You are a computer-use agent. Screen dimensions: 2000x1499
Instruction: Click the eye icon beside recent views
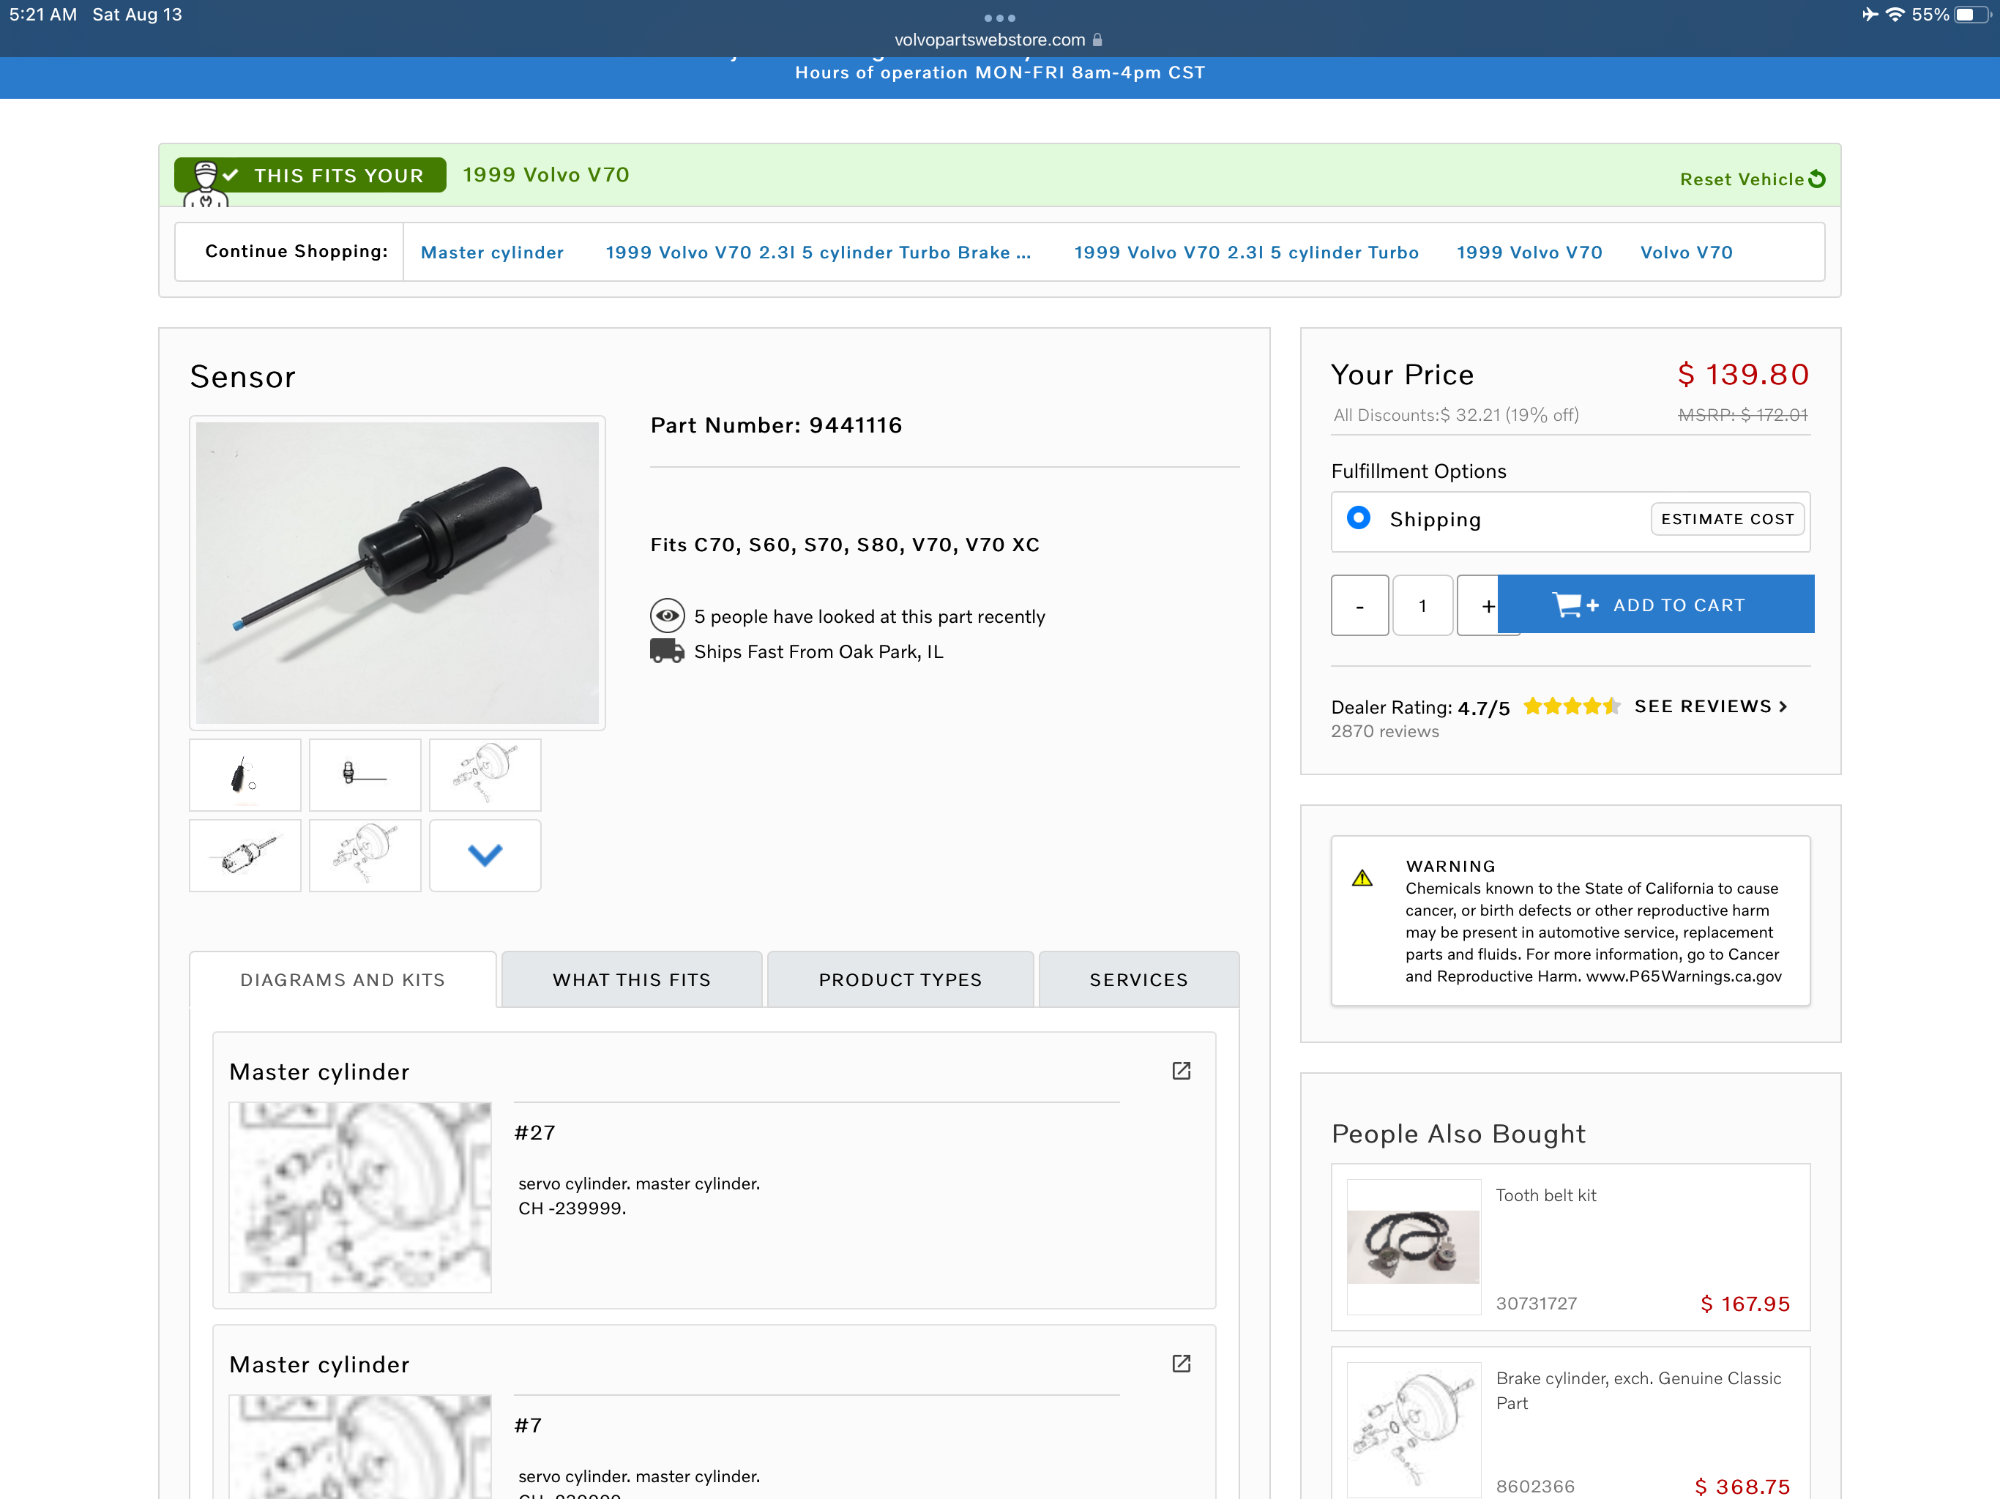pos(667,616)
